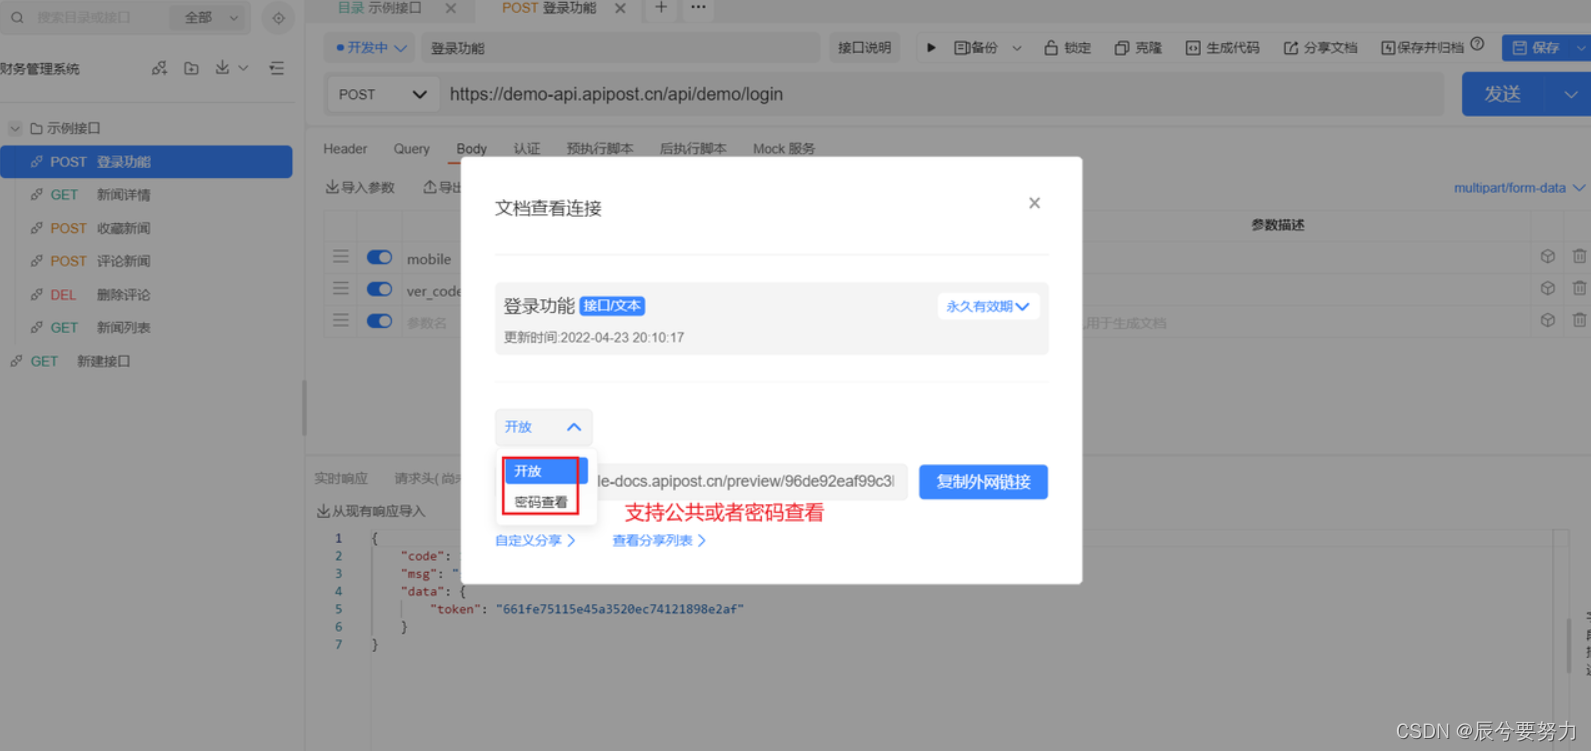This screenshot has width=1591, height=751.
Task: Click the 保存 save button
Action: click(1536, 47)
